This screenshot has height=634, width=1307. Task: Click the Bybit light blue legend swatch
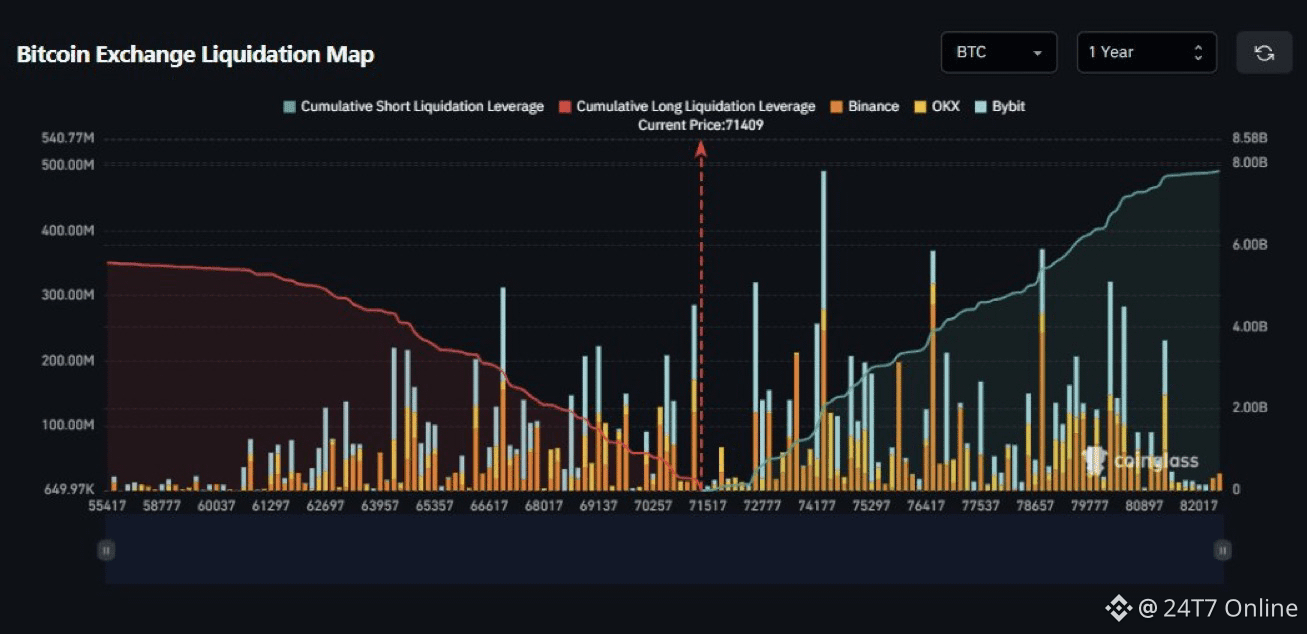(x=979, y=106)
